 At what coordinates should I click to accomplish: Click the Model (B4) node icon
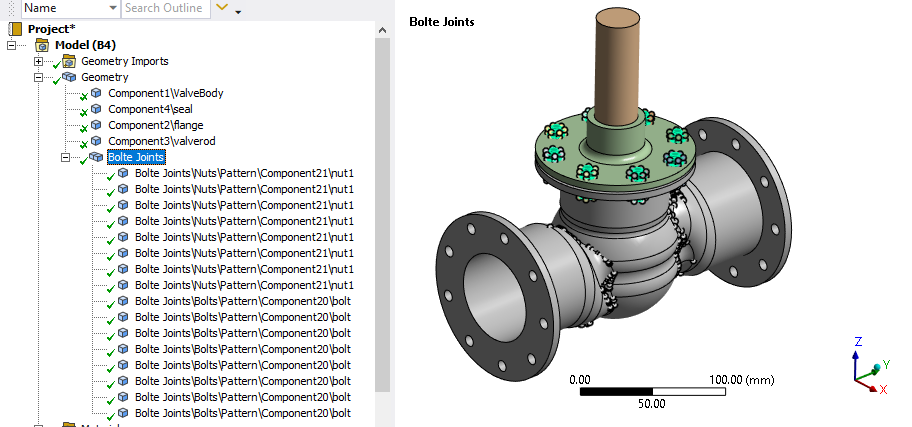tap(42, 45)
